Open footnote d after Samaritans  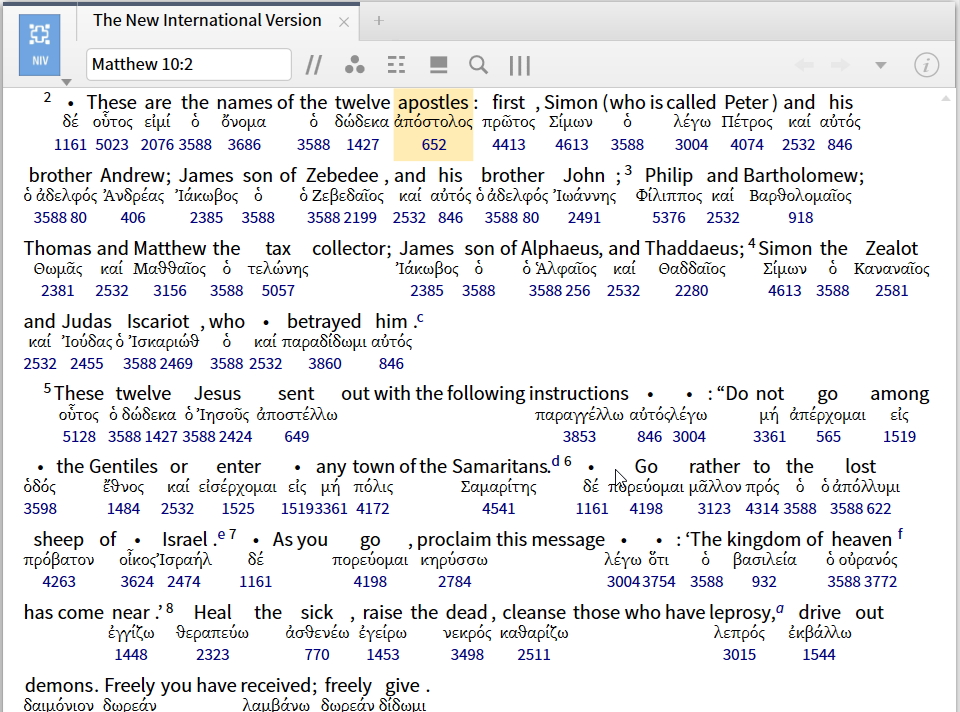tap(555, 461)
